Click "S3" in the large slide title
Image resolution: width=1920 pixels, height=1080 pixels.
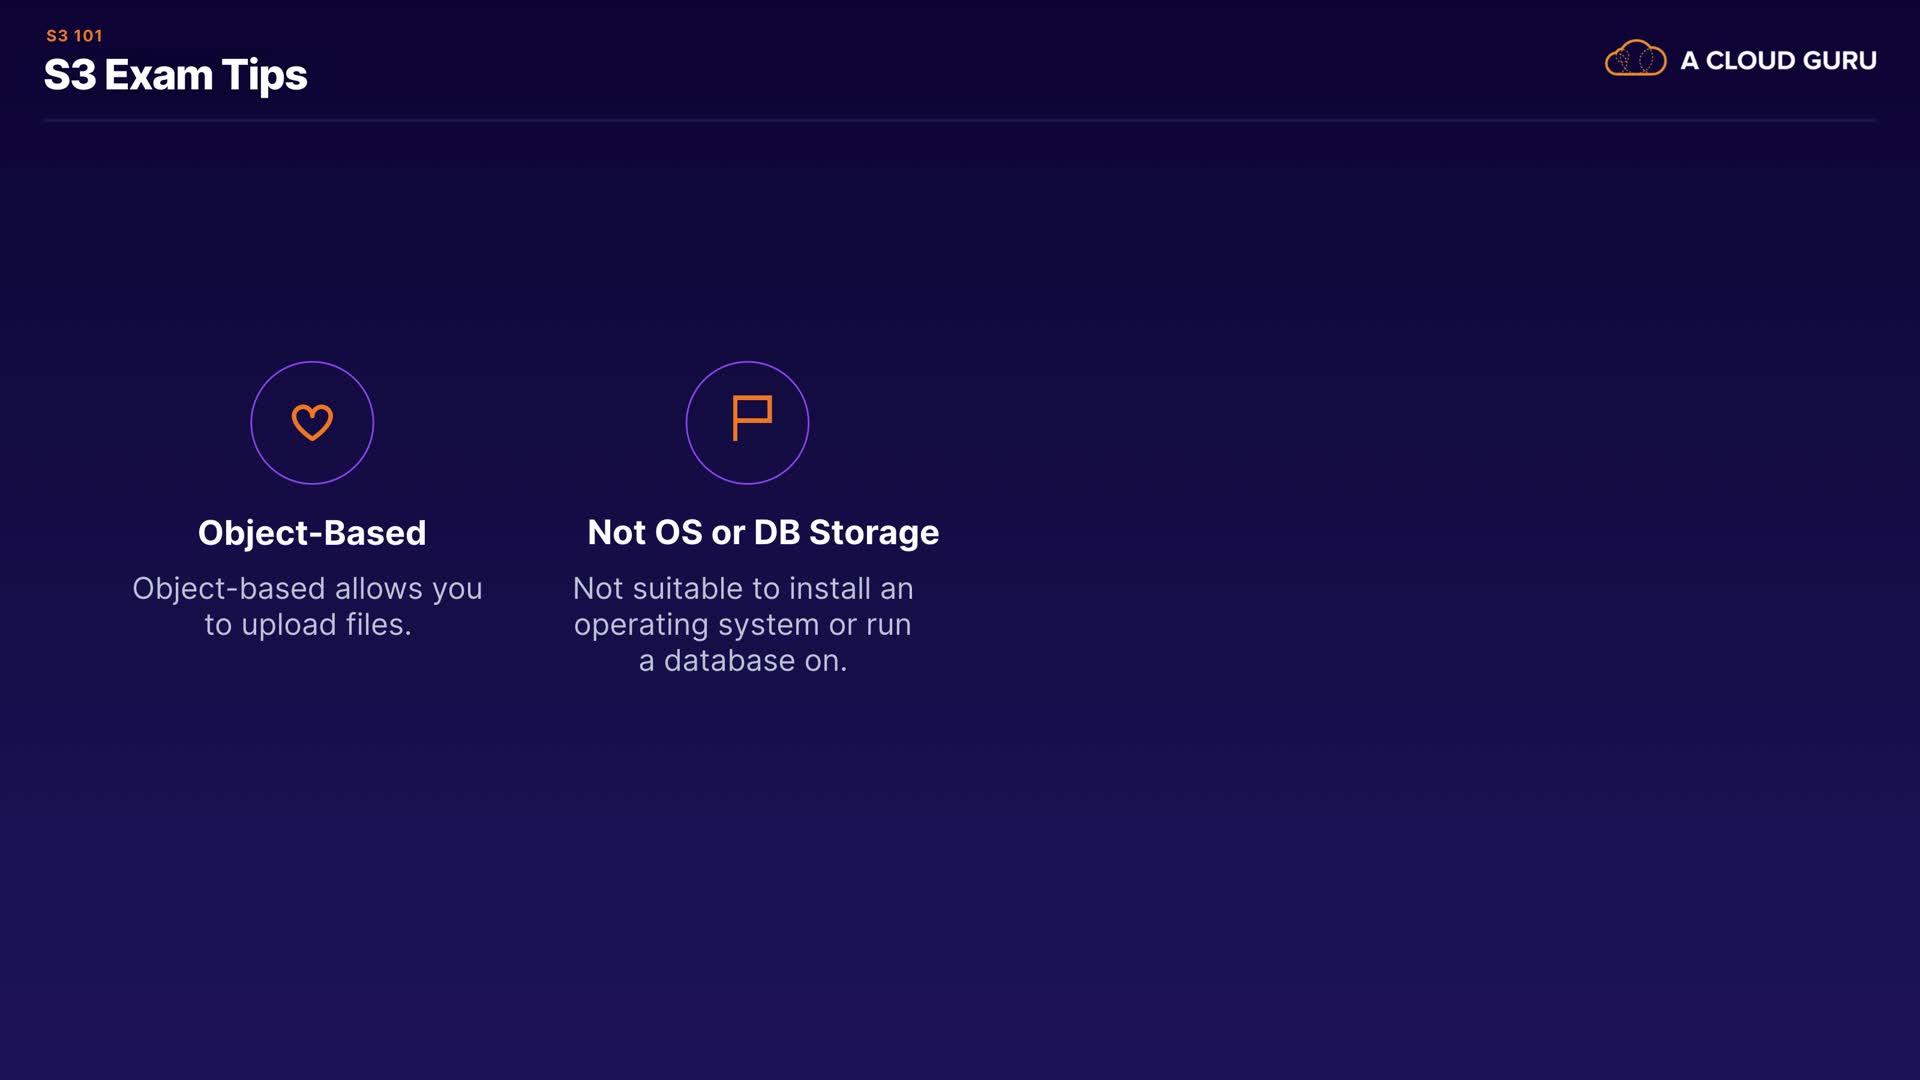click(70, 76)
